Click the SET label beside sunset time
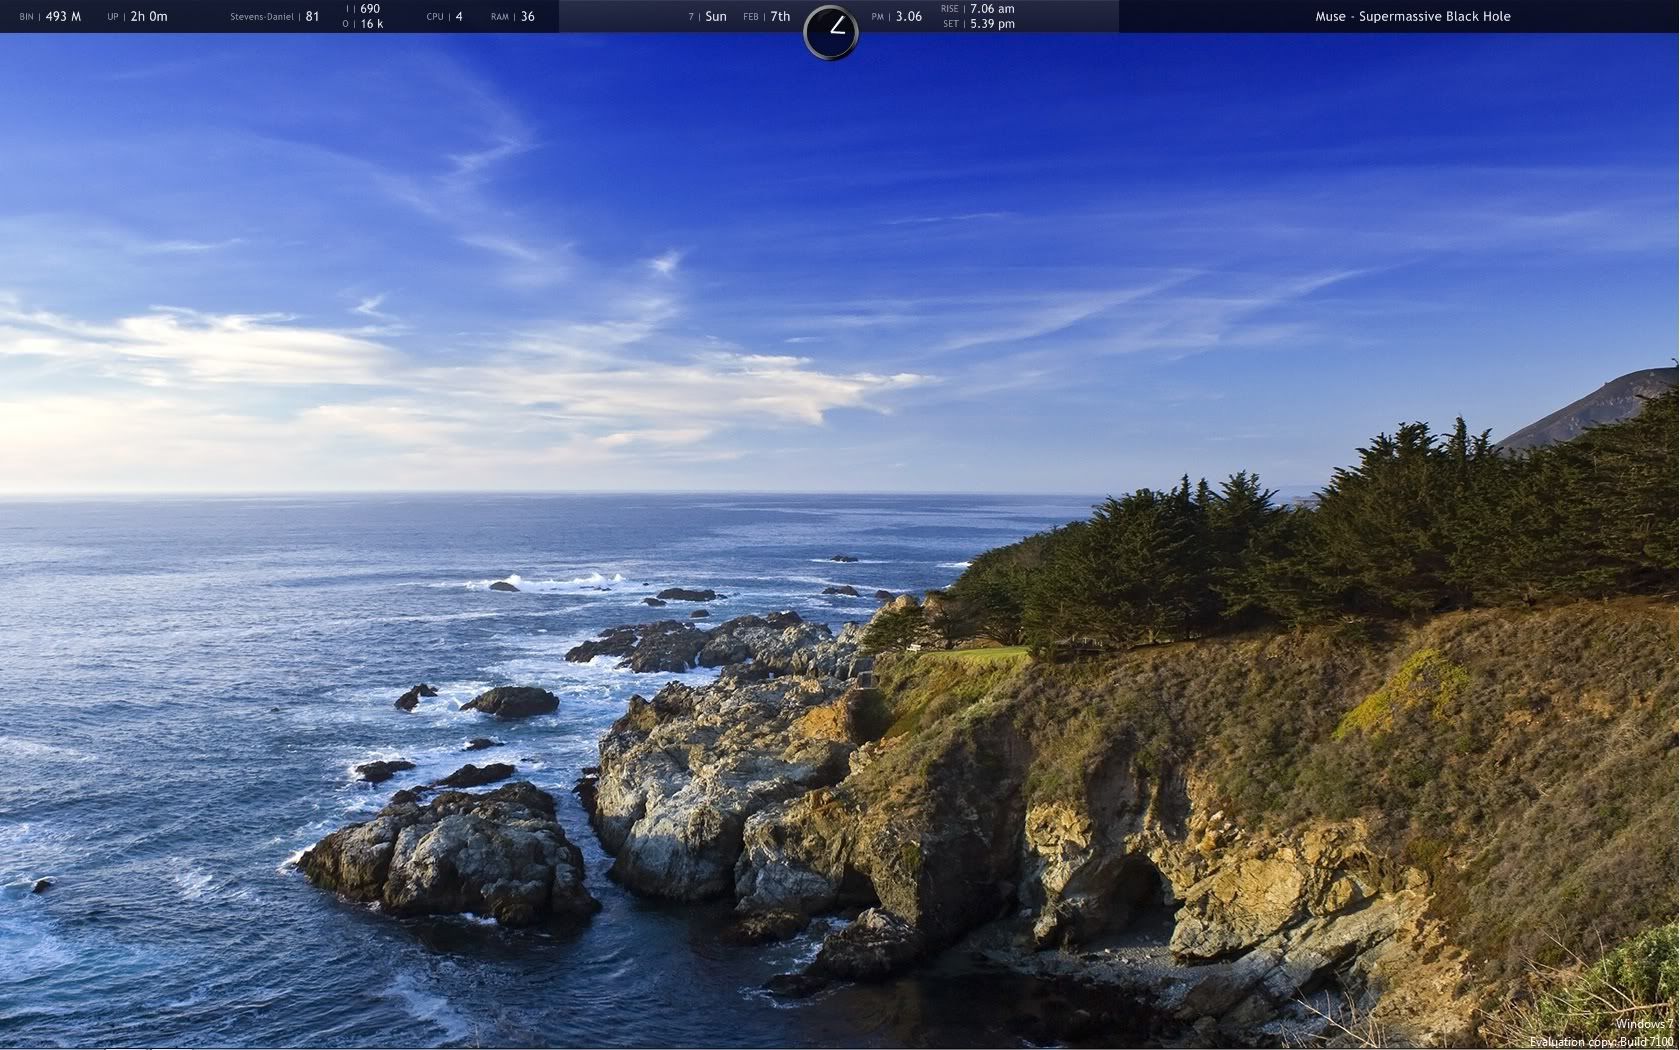This screenshot has width=1680, height=1050. point(950,24)
